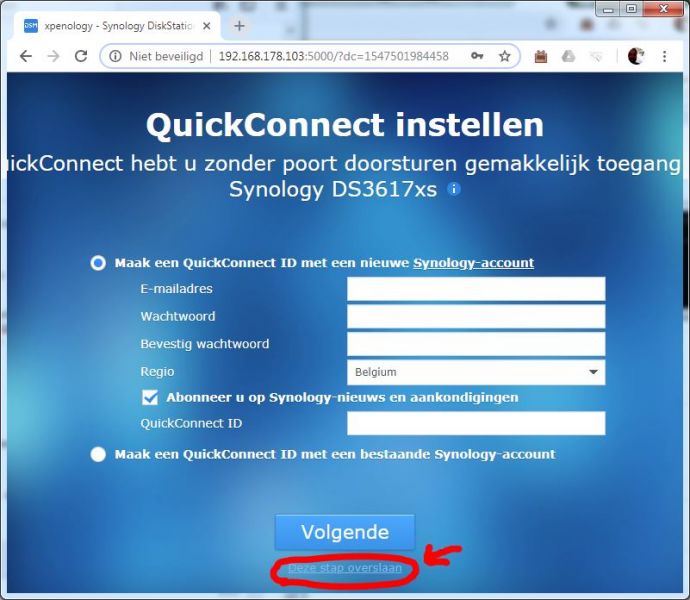Click the Volgende button

[345, 532]
